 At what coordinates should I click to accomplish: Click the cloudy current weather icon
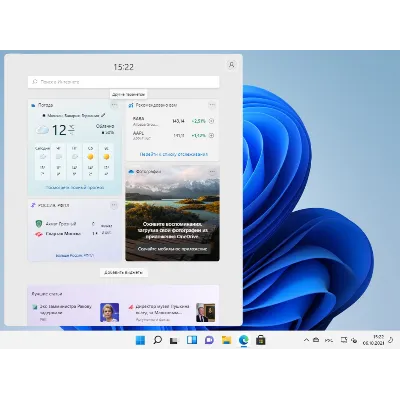tap(42, 130)
